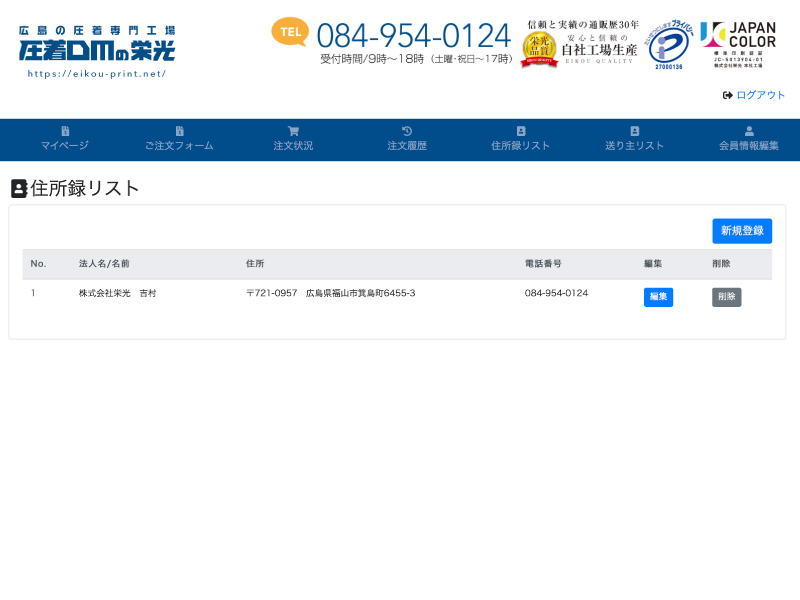Open member settings via the 会員情報編集 person icon
800x600 pixels.
[x=749, y=131]
